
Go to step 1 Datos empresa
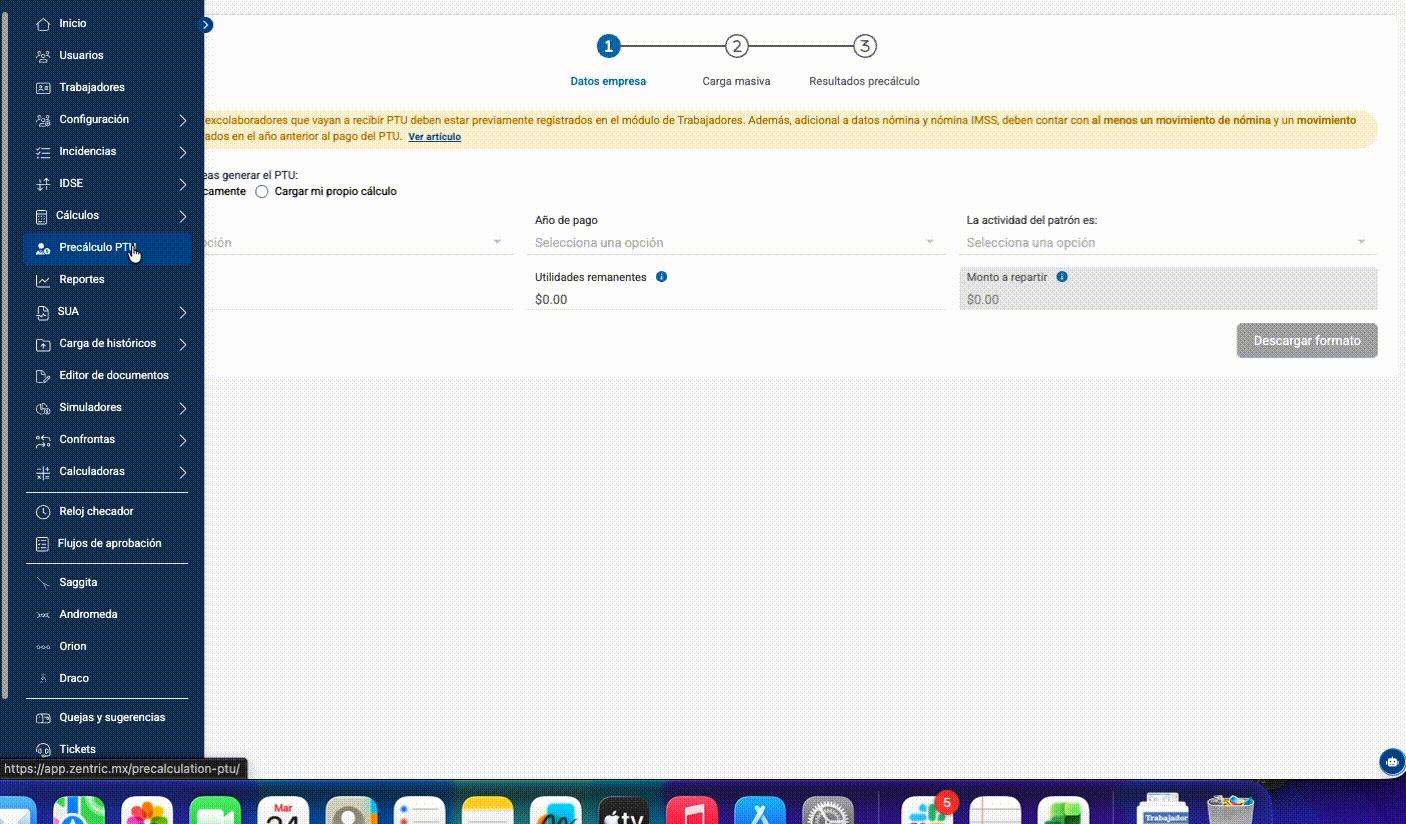pyautogui.click(x=608, y=46)
